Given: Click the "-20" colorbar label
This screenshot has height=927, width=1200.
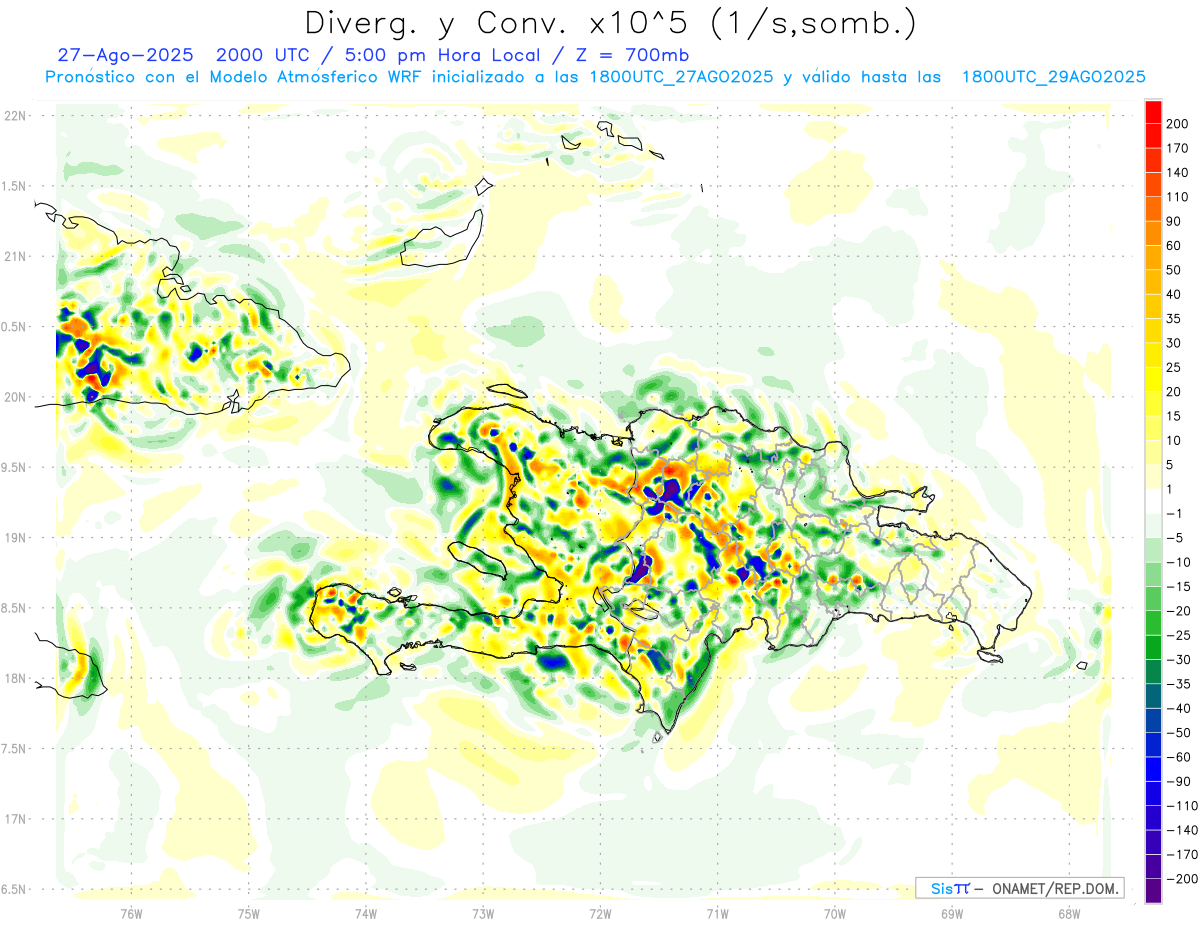Looking at the screenshot, I should (1181, 611).
